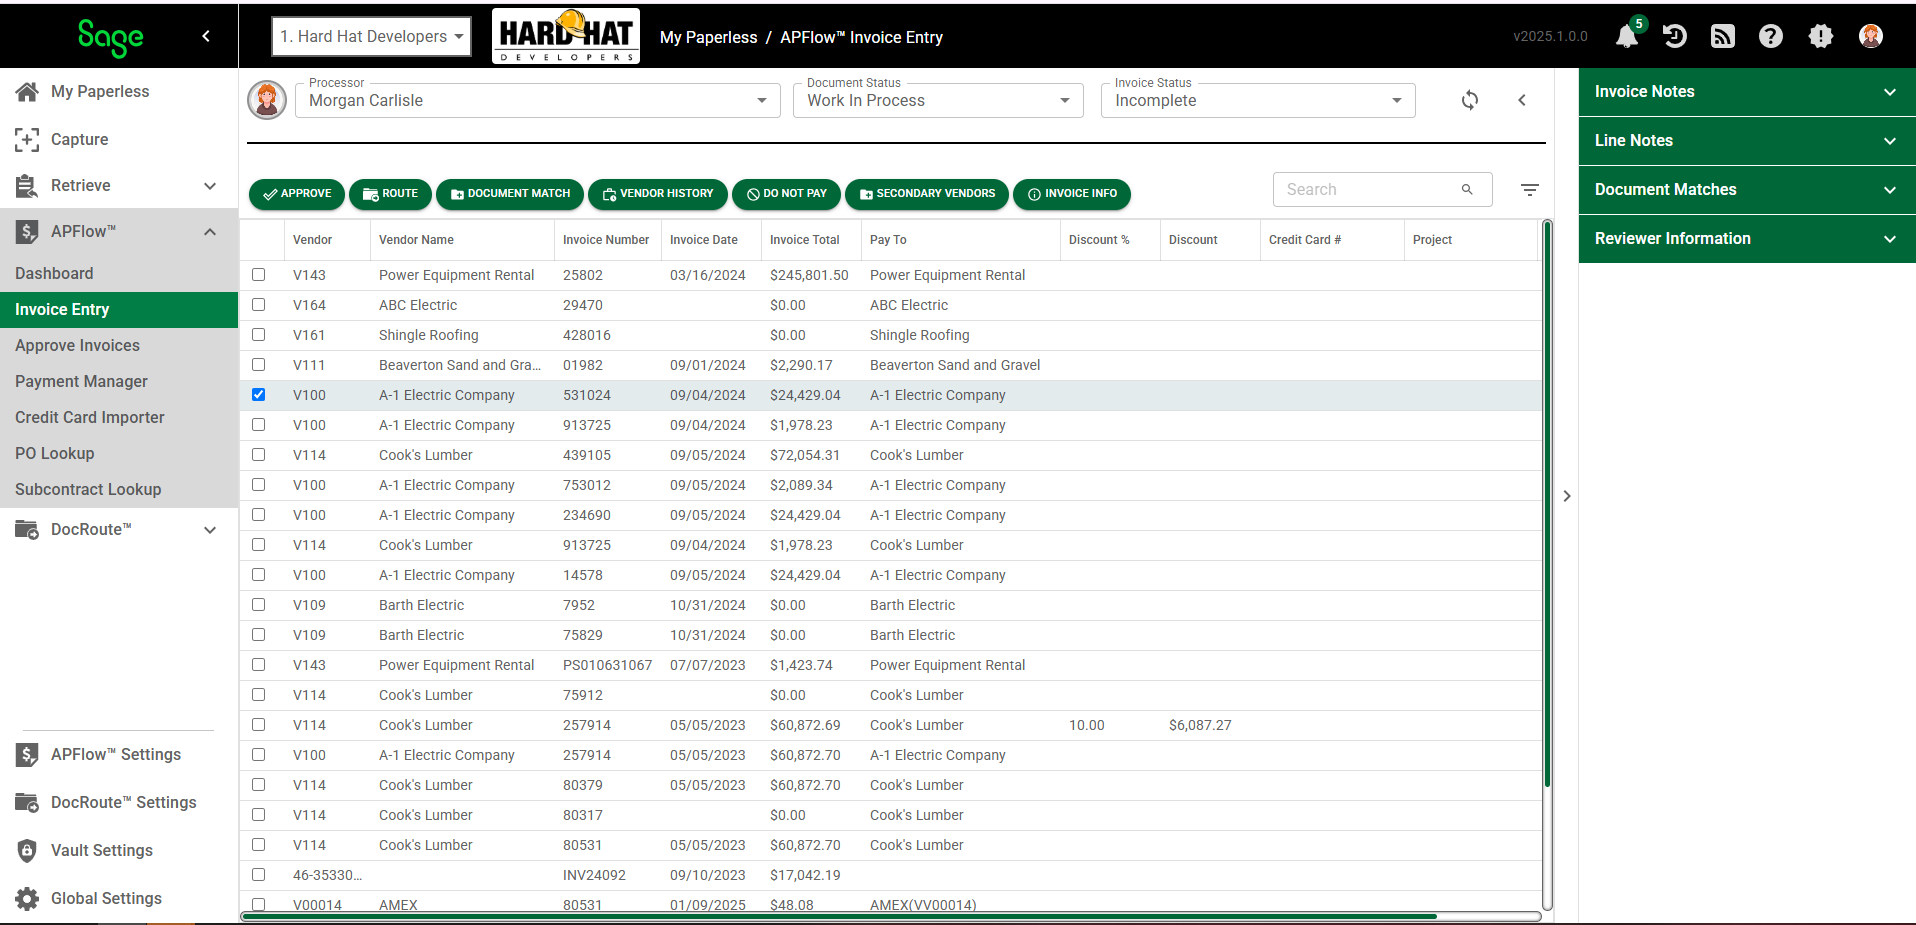The height and width of the screenshot is (925, 1916).
Task: Click the Route button
Action: tap(390, 194)
